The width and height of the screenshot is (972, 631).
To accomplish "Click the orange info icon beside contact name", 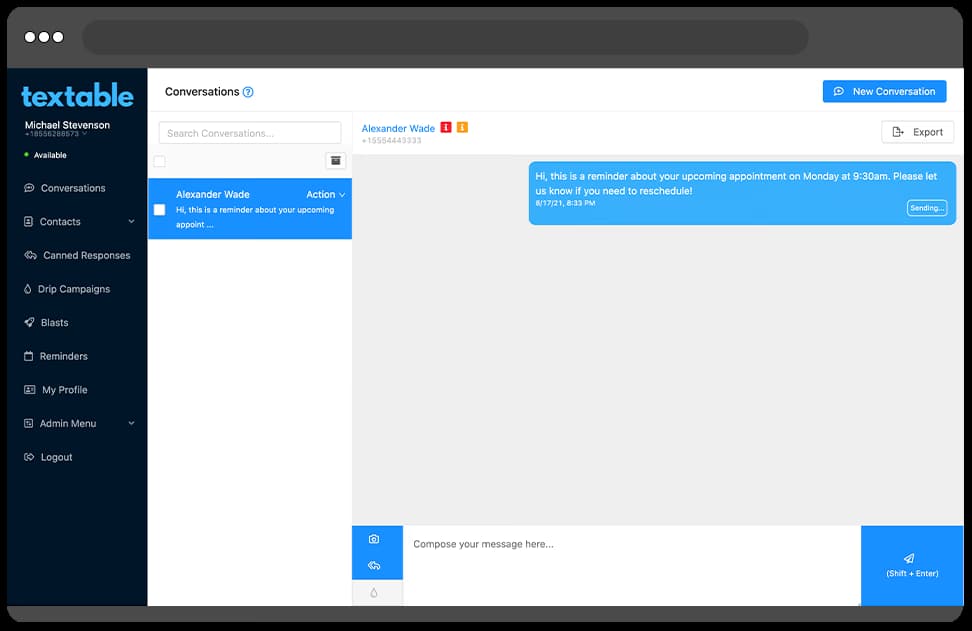I will coord(462,128).
